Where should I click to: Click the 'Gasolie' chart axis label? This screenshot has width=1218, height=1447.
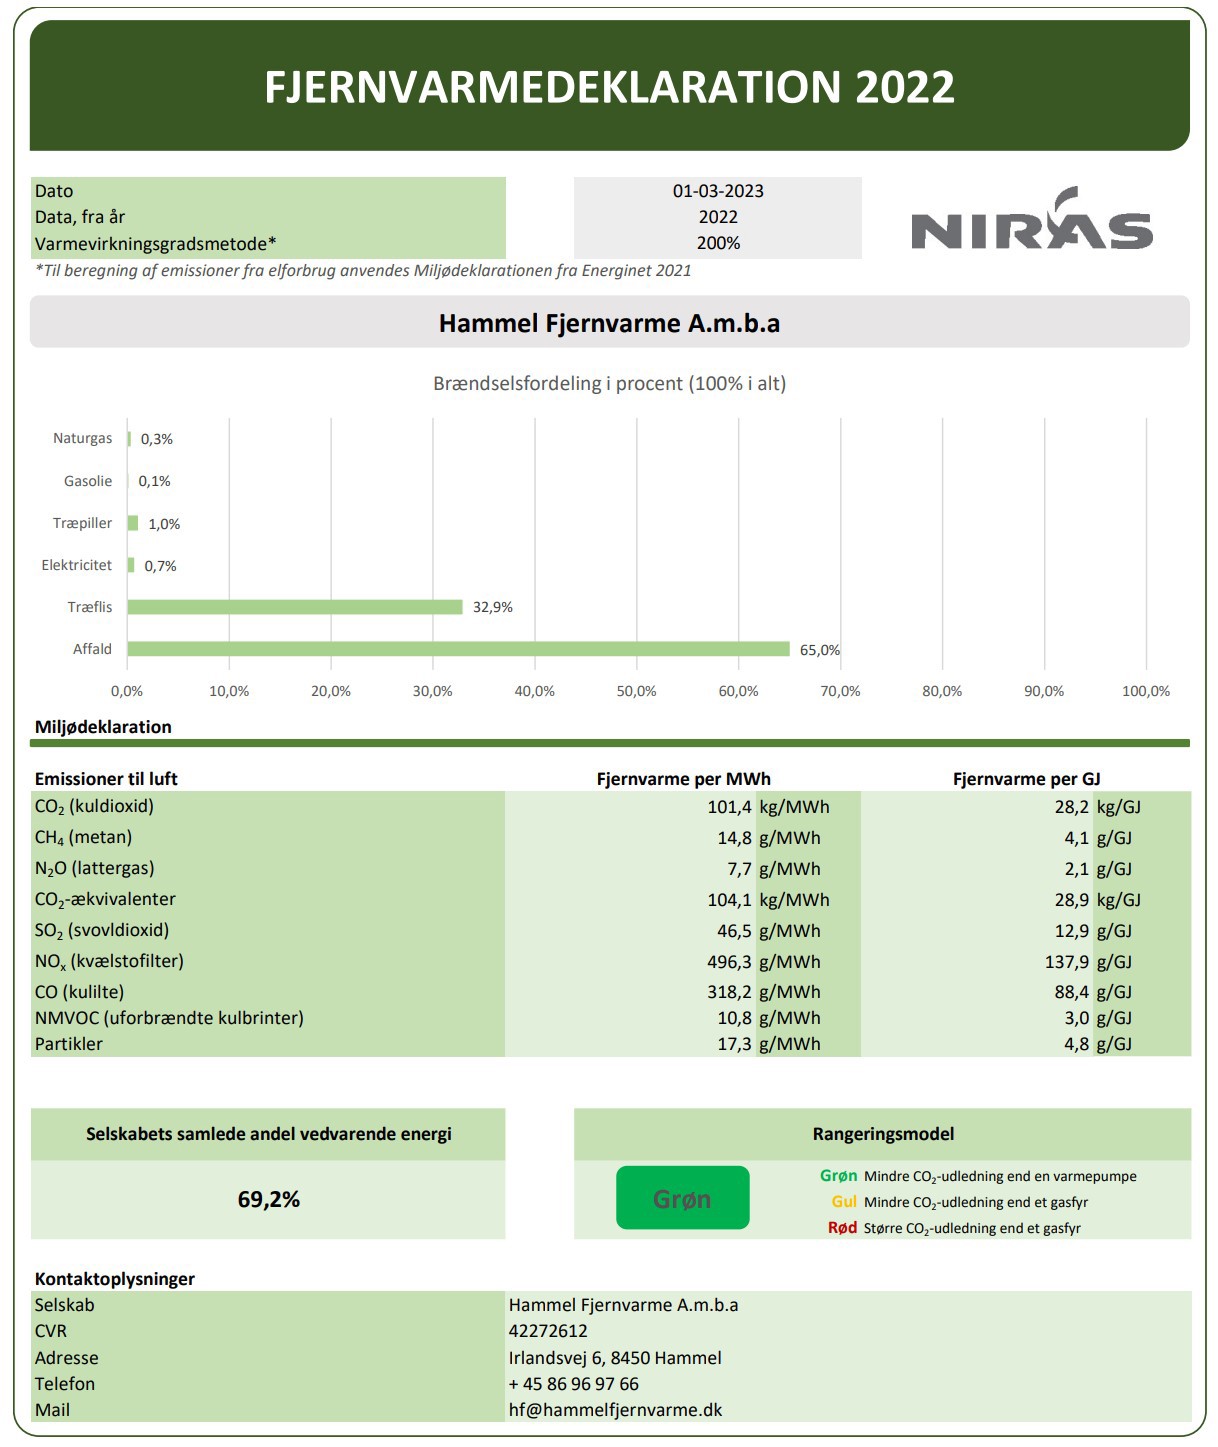pos(88,481)
